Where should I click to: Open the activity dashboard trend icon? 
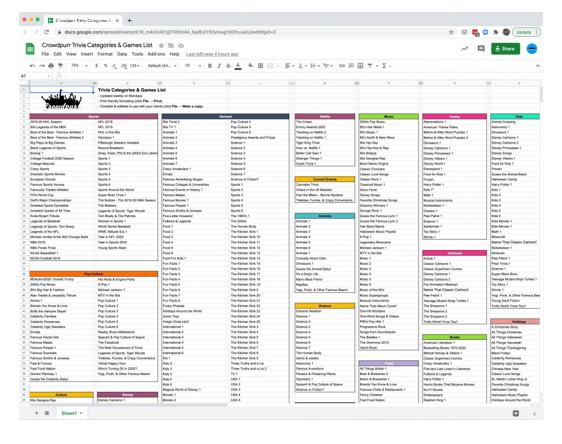point(465,49)
